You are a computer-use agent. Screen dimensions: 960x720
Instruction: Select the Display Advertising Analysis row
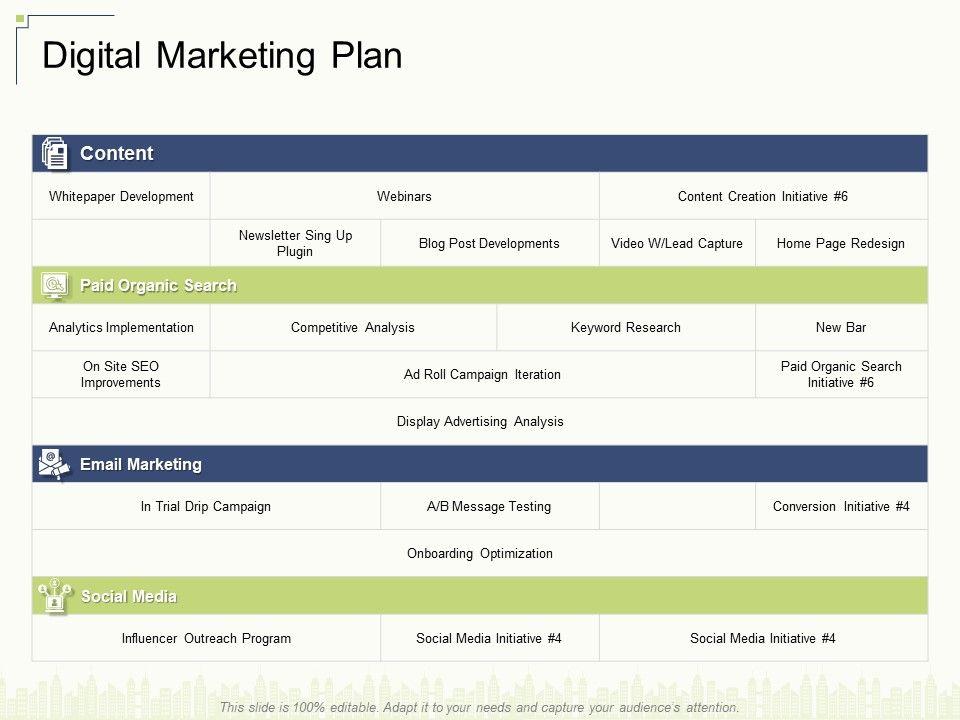click(480, 422)
